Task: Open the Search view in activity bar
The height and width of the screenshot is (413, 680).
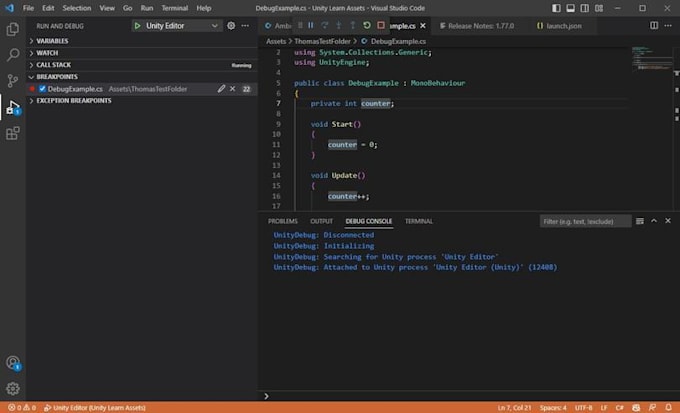Action: 13,55
